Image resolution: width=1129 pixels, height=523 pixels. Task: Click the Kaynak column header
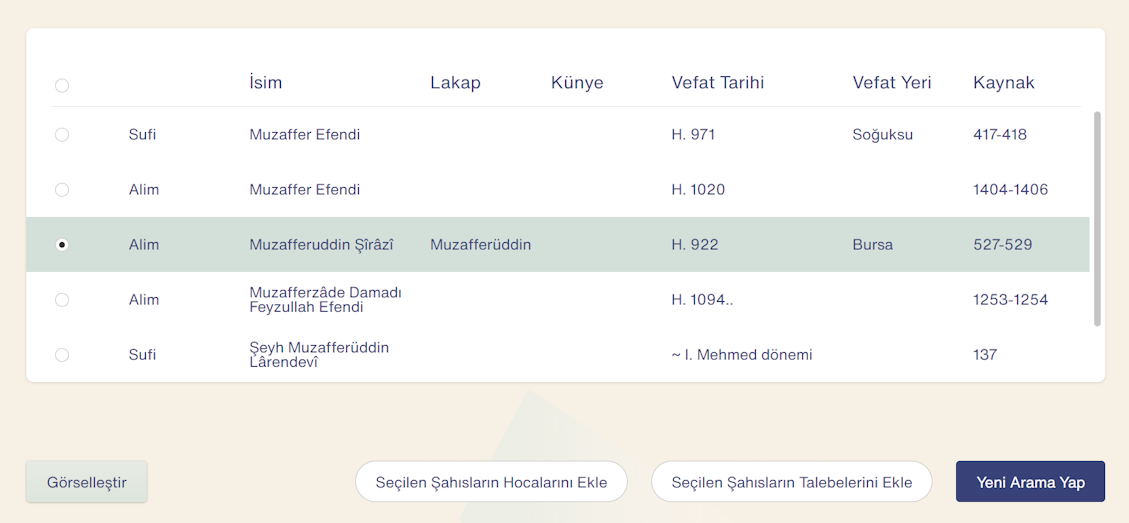[1004, 83]
